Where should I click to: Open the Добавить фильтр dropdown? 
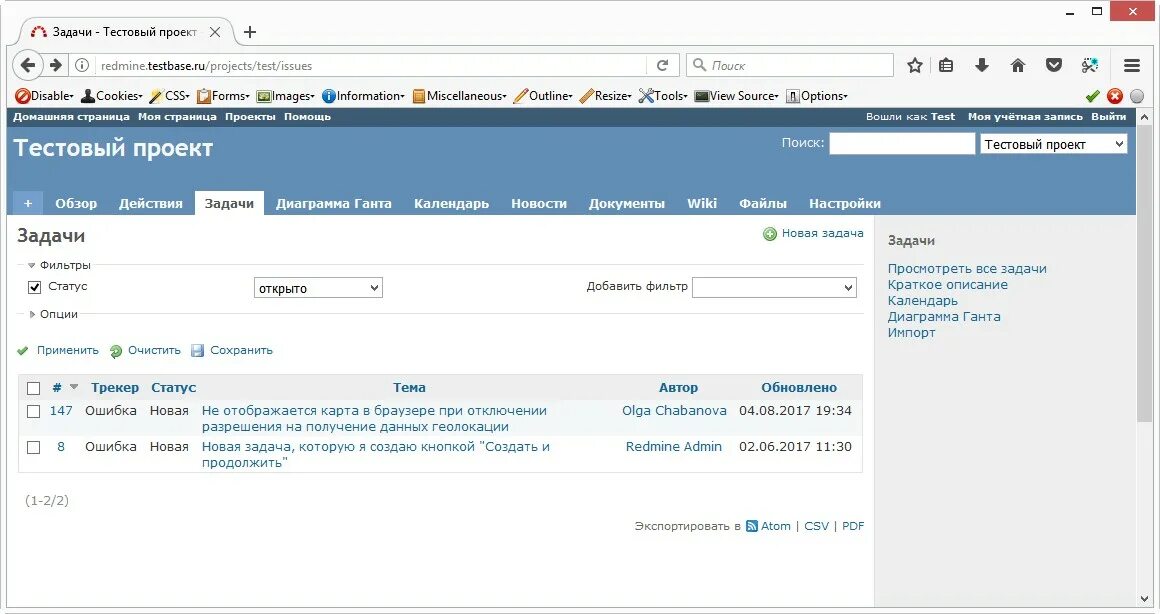tap(774, 287)
